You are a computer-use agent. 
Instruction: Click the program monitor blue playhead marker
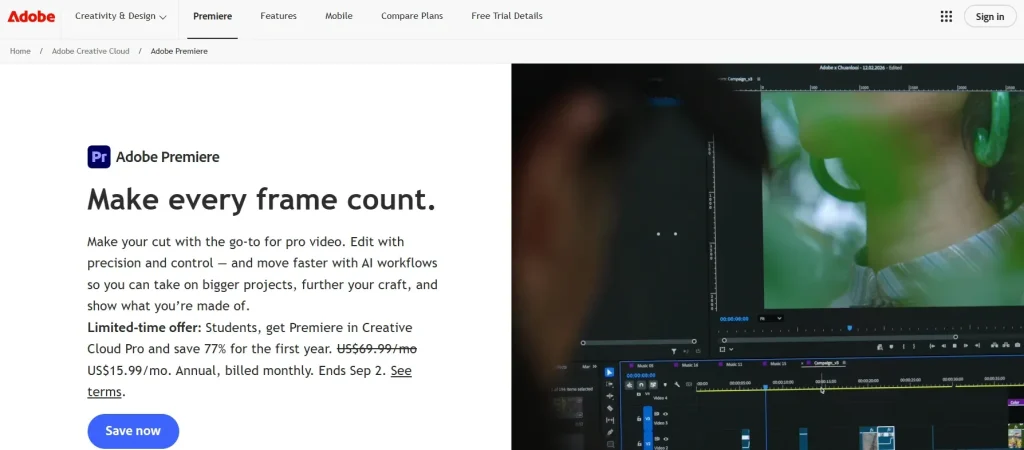point(850,328)
